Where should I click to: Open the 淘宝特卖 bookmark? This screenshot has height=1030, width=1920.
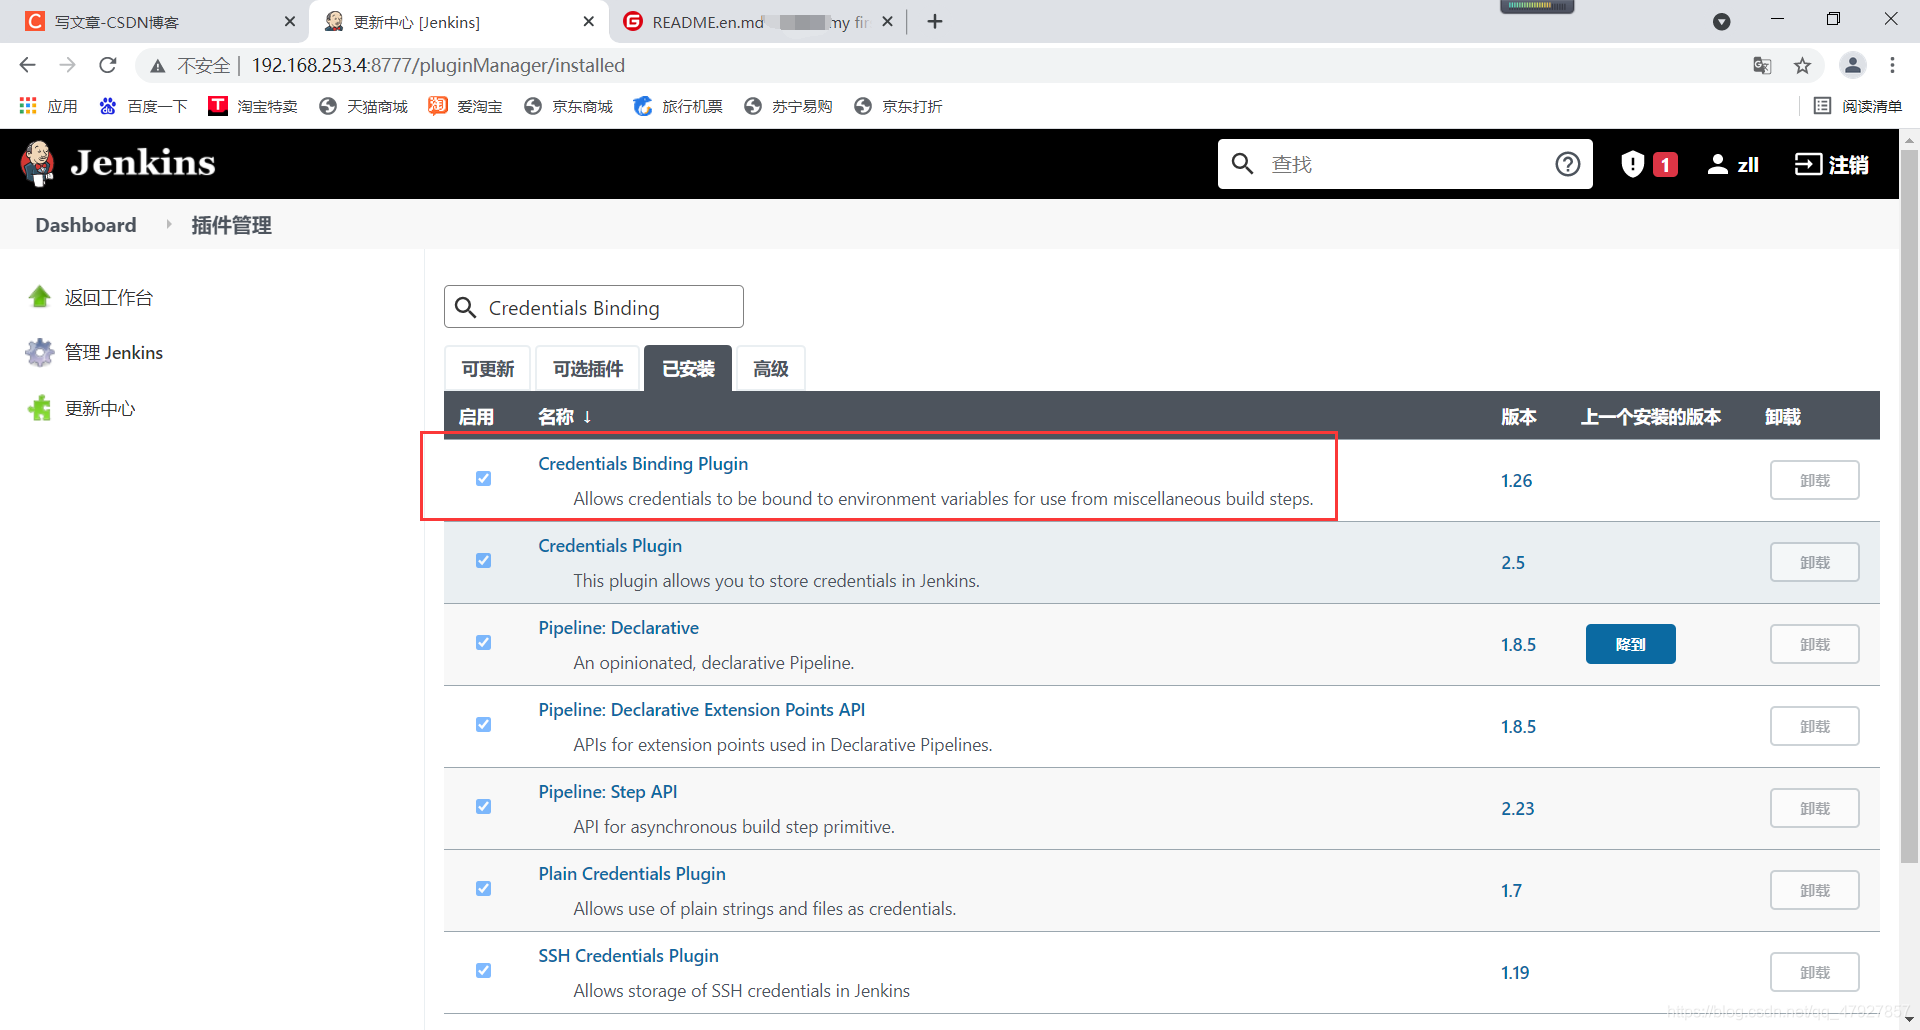click(253, 106)
